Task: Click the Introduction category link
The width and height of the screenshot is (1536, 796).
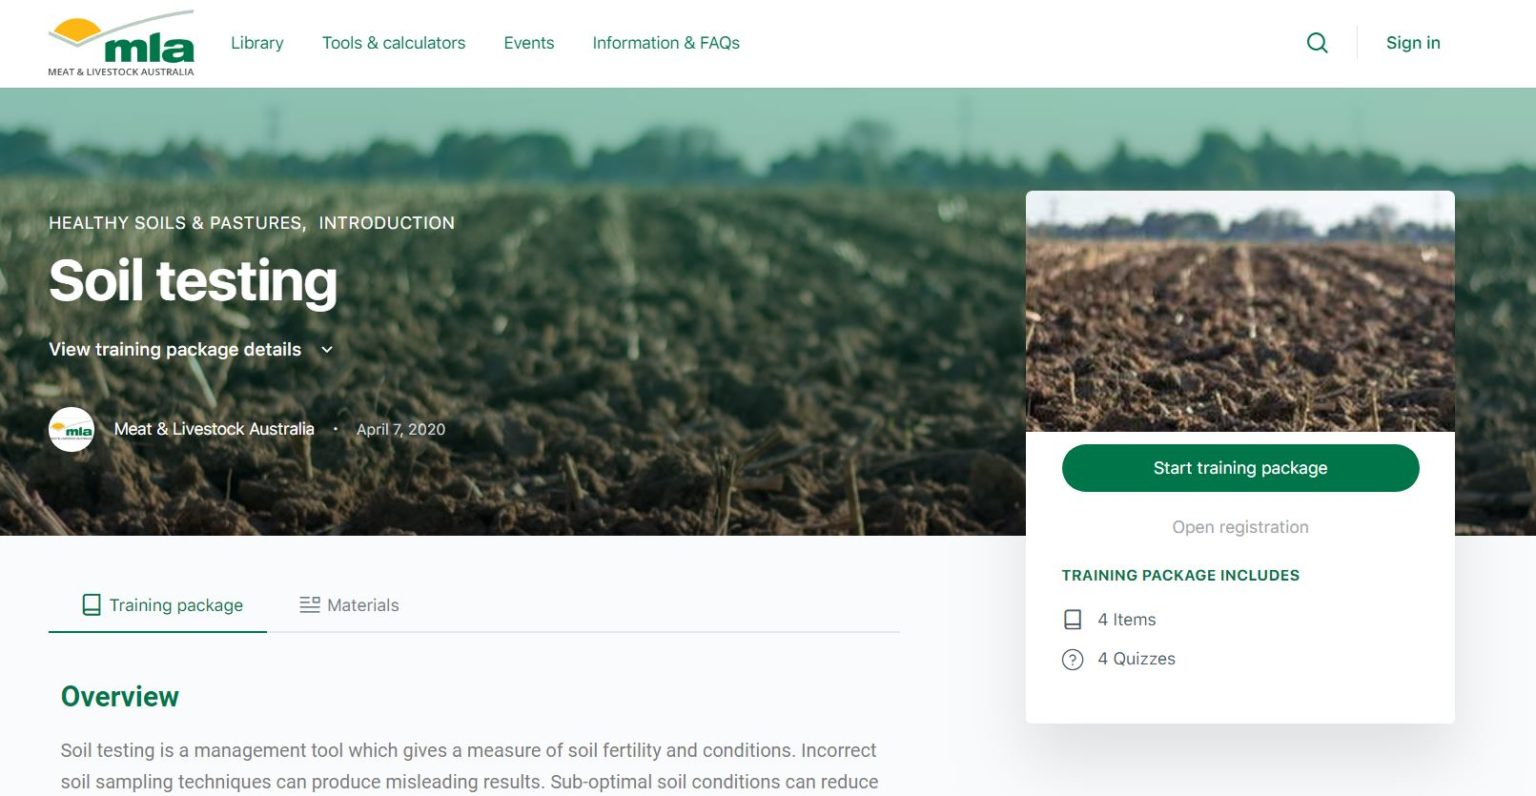Action: tap(387, 223)
